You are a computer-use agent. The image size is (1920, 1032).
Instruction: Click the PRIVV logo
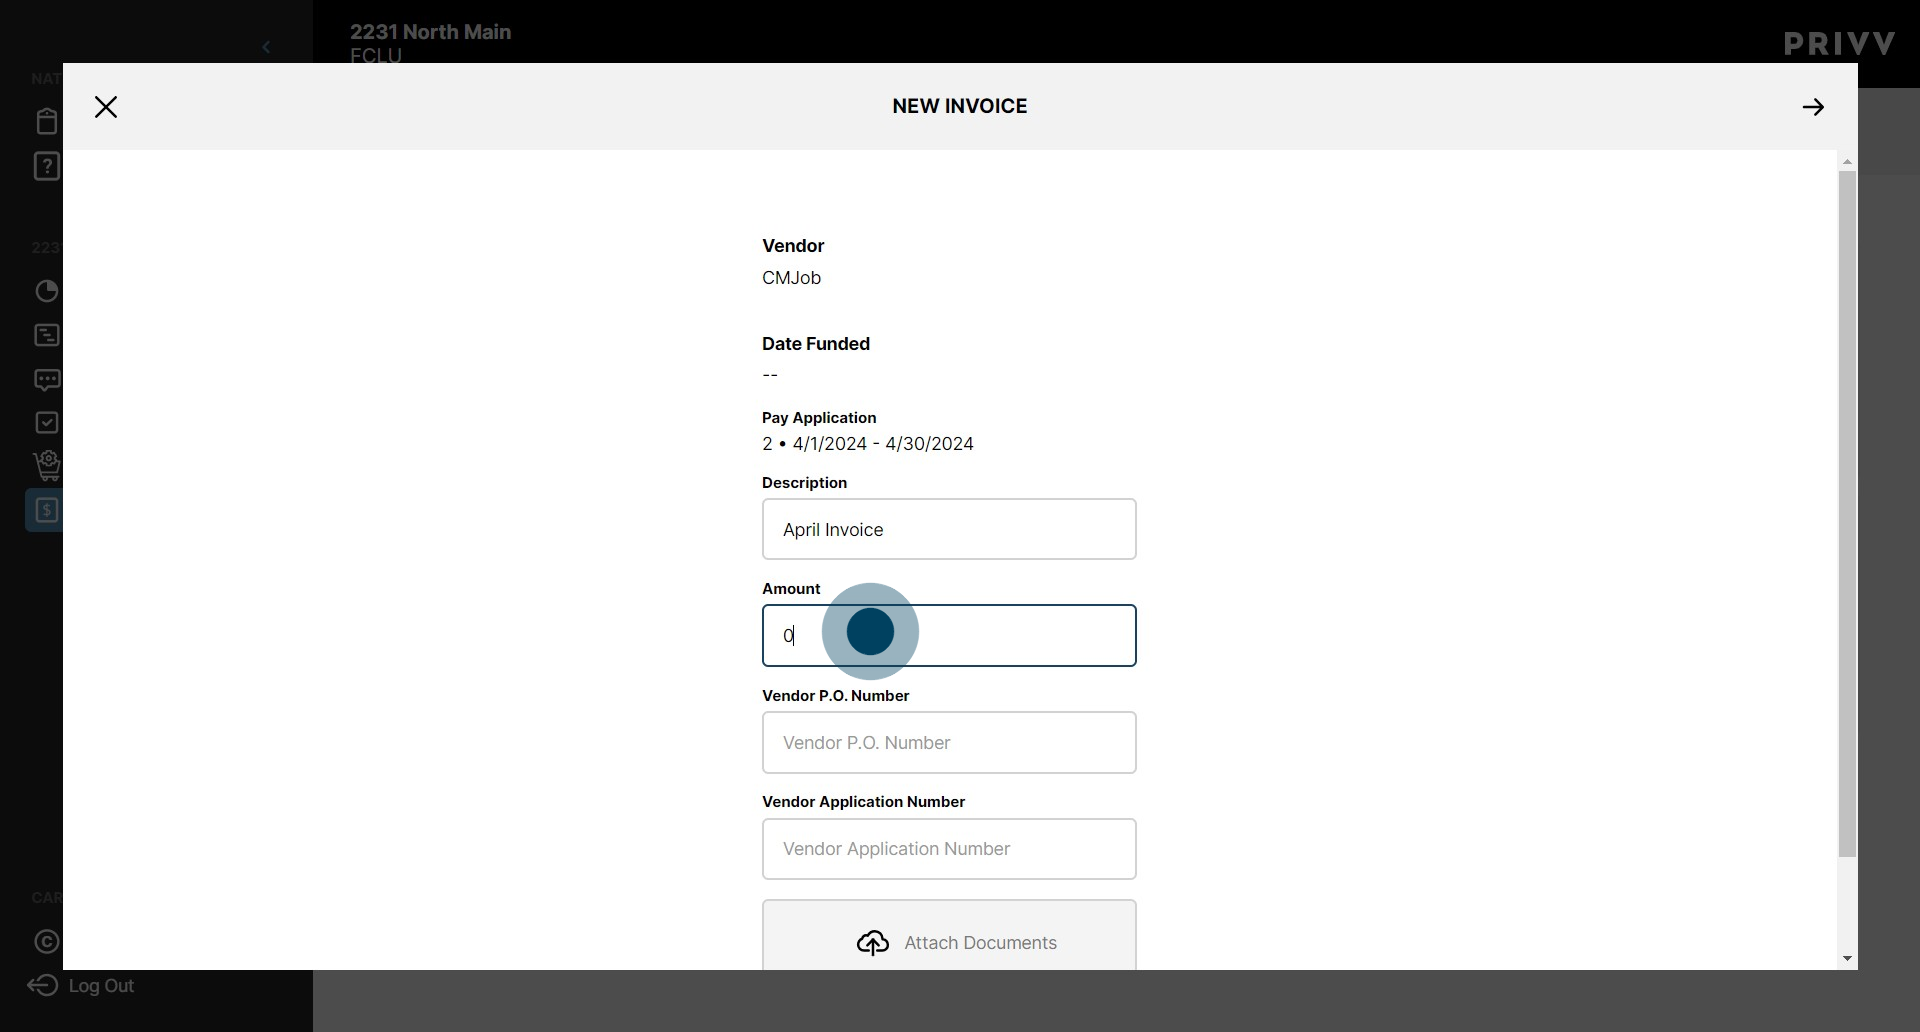point(1839,44)
